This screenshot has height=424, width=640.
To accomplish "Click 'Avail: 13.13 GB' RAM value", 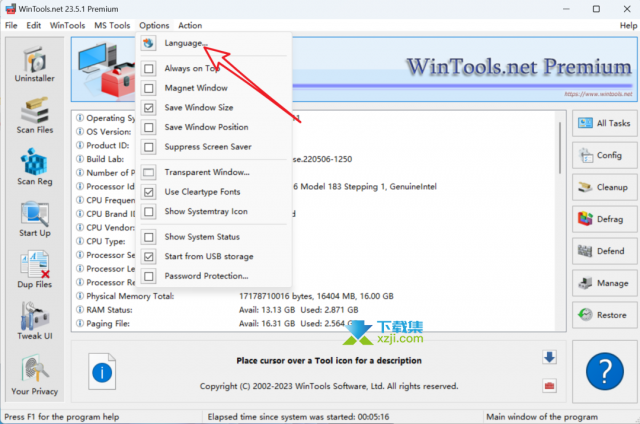I will (267, 310).
